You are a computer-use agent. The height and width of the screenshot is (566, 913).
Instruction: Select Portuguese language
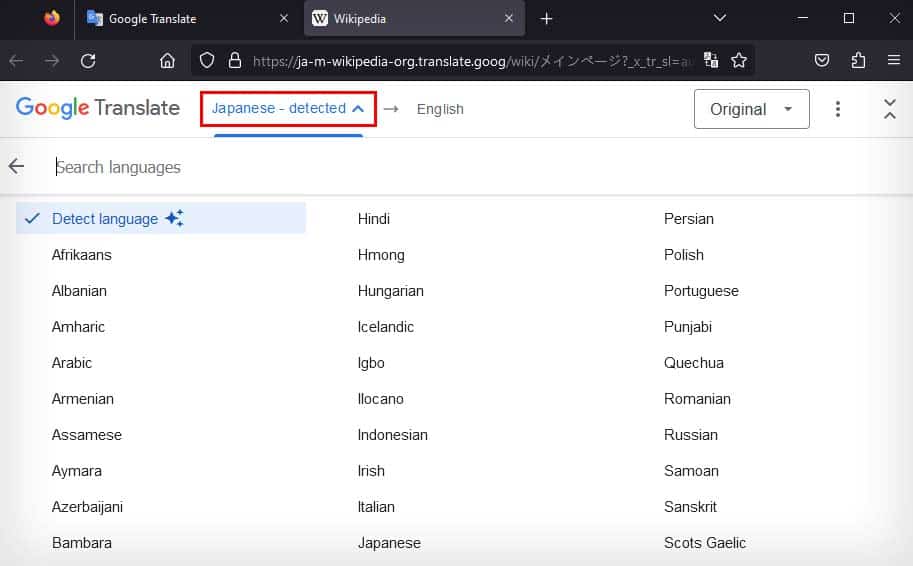point(701,291)
